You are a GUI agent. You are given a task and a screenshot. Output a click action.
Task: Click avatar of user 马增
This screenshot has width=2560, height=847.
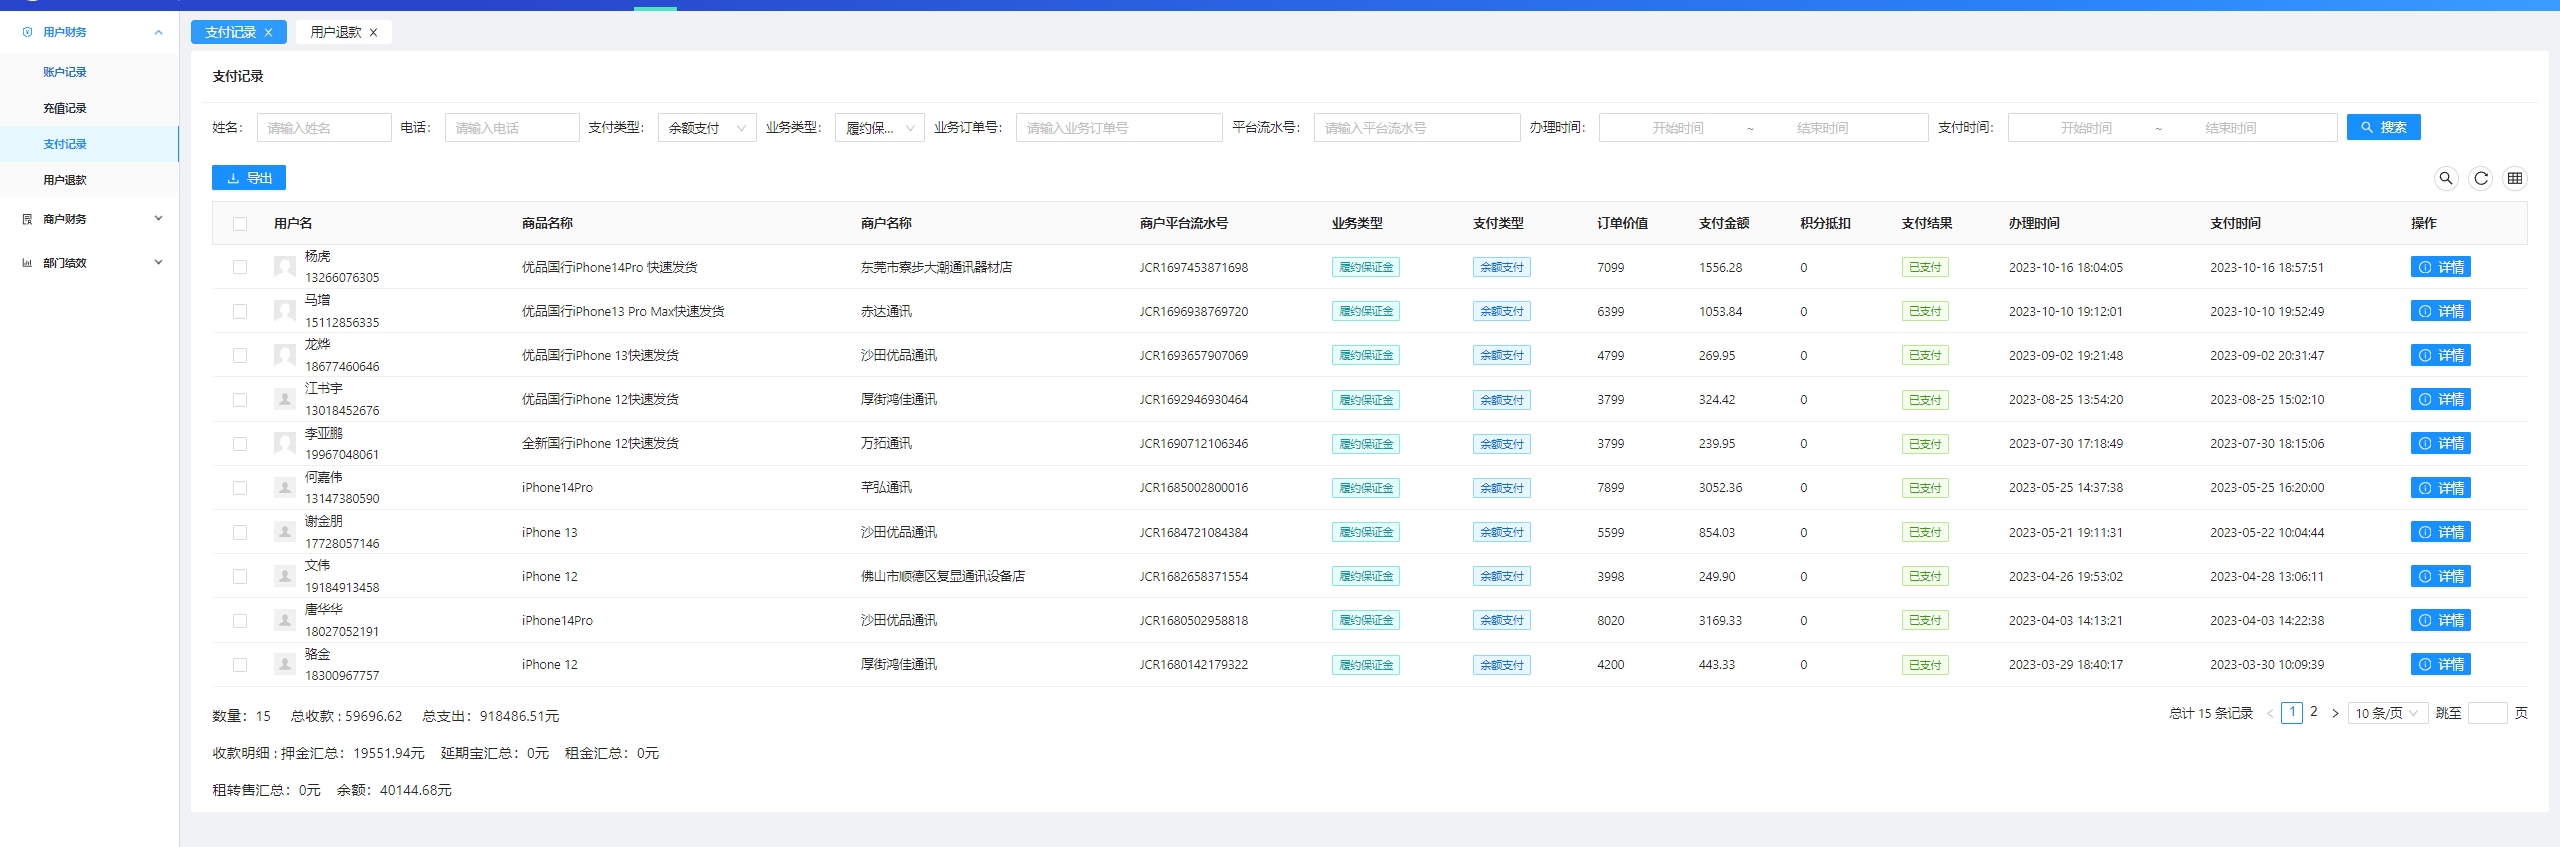pos(285,311)
